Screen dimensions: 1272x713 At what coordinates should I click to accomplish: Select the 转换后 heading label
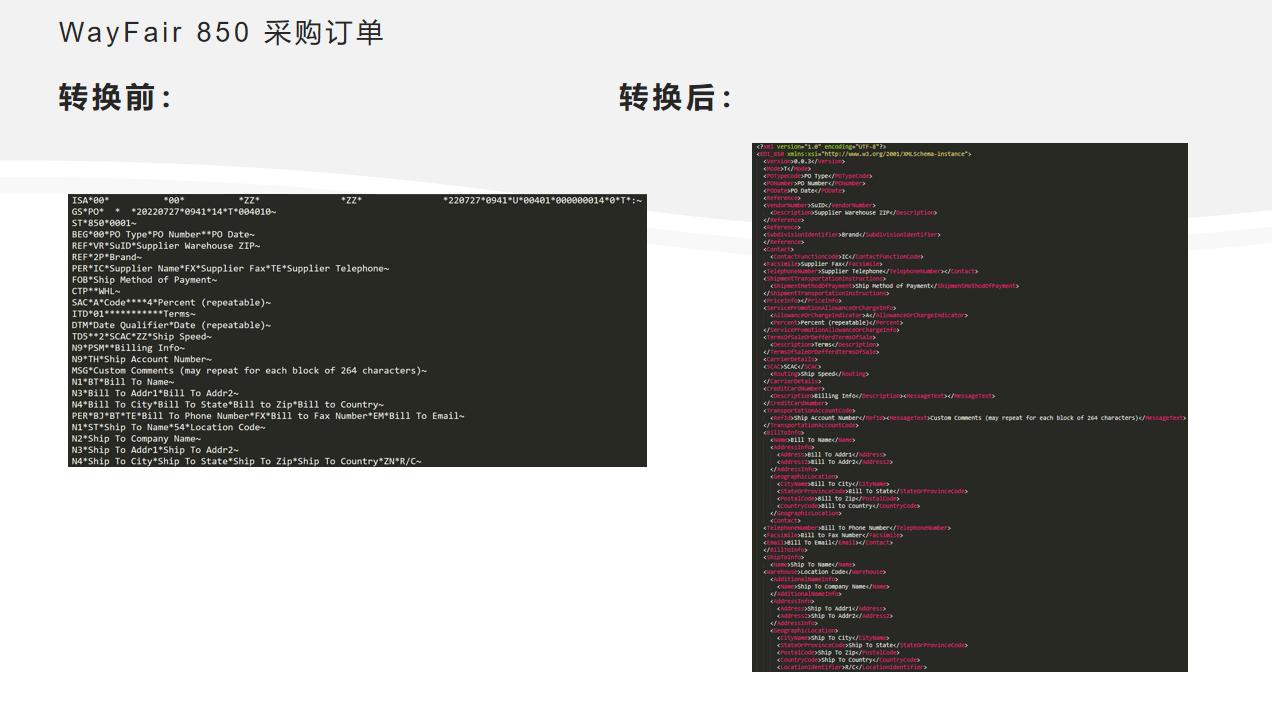672,99
